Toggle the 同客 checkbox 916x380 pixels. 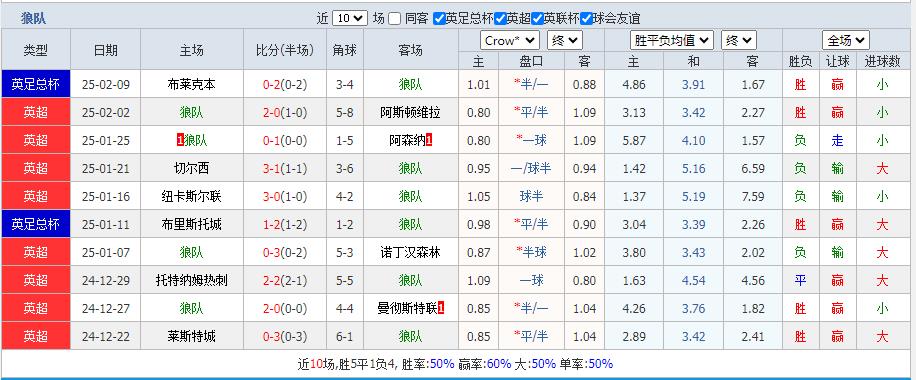tap(395, 19)
